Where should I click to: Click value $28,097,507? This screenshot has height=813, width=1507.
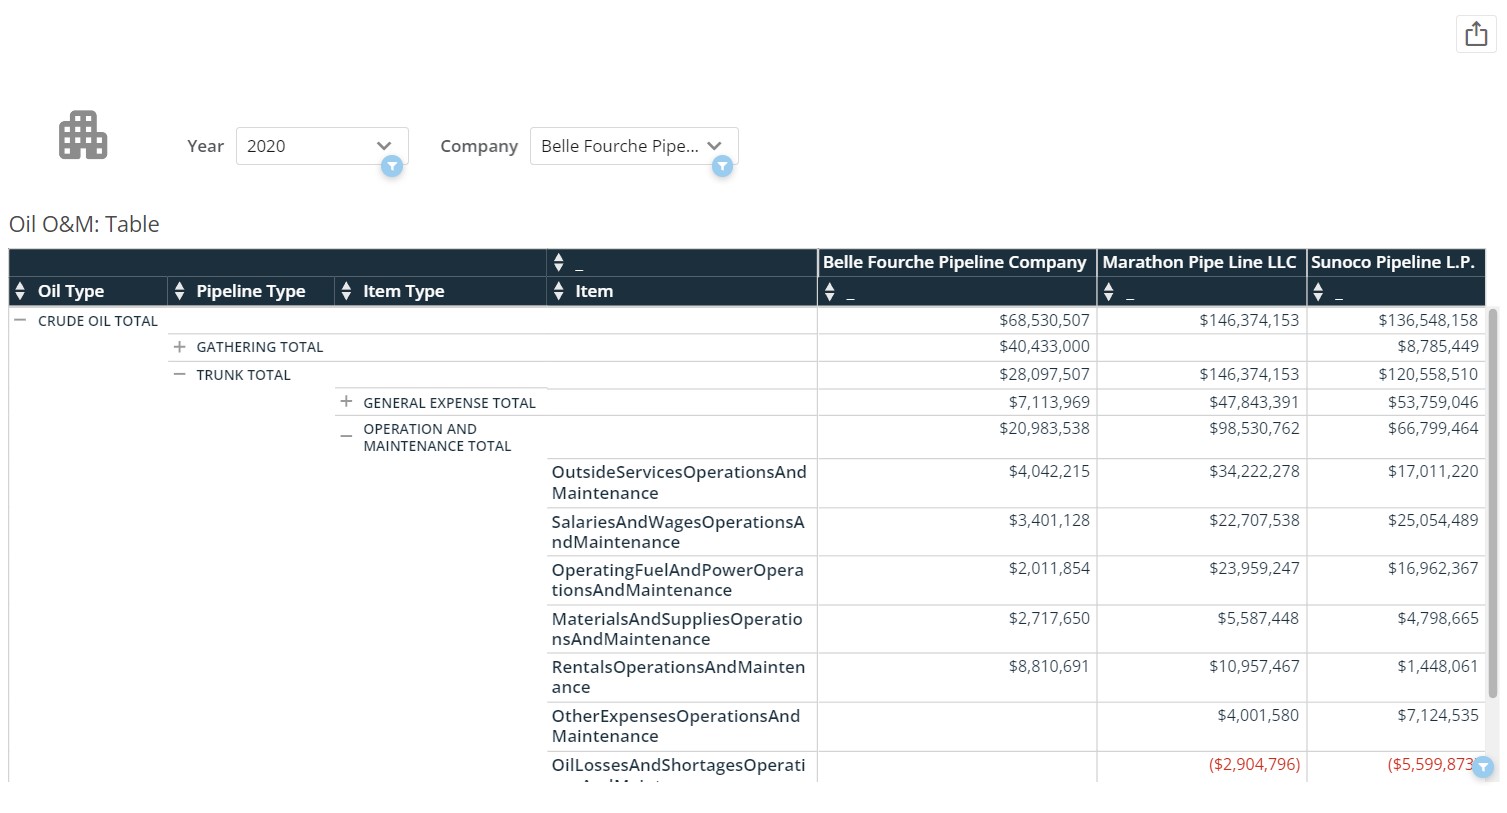(x=1044, y=374)
